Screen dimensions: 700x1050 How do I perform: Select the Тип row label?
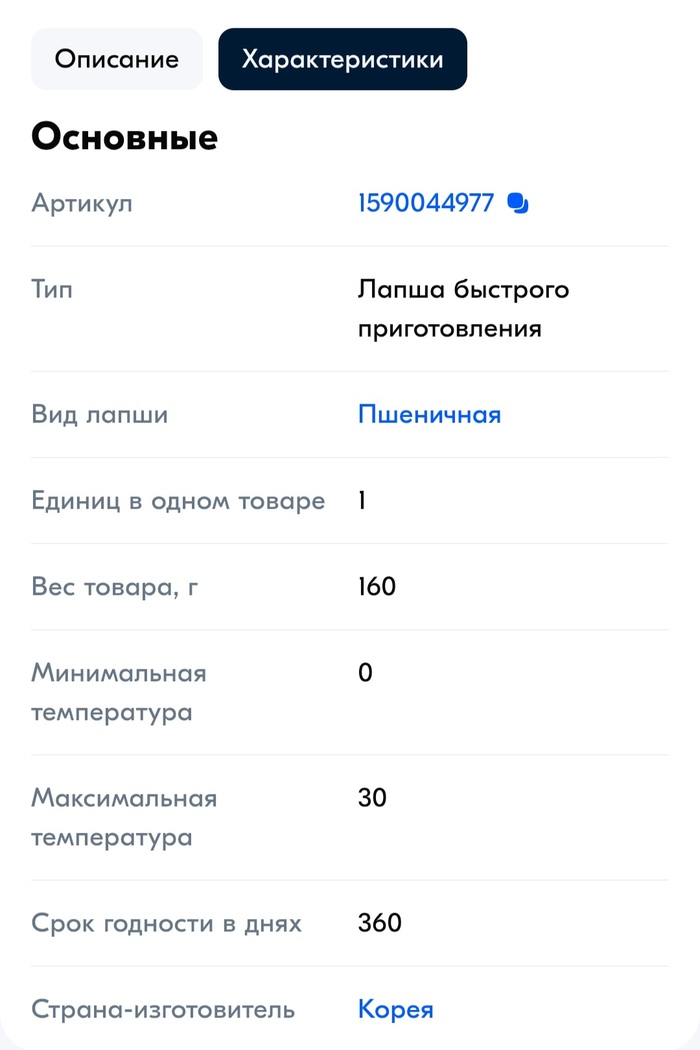52,290
